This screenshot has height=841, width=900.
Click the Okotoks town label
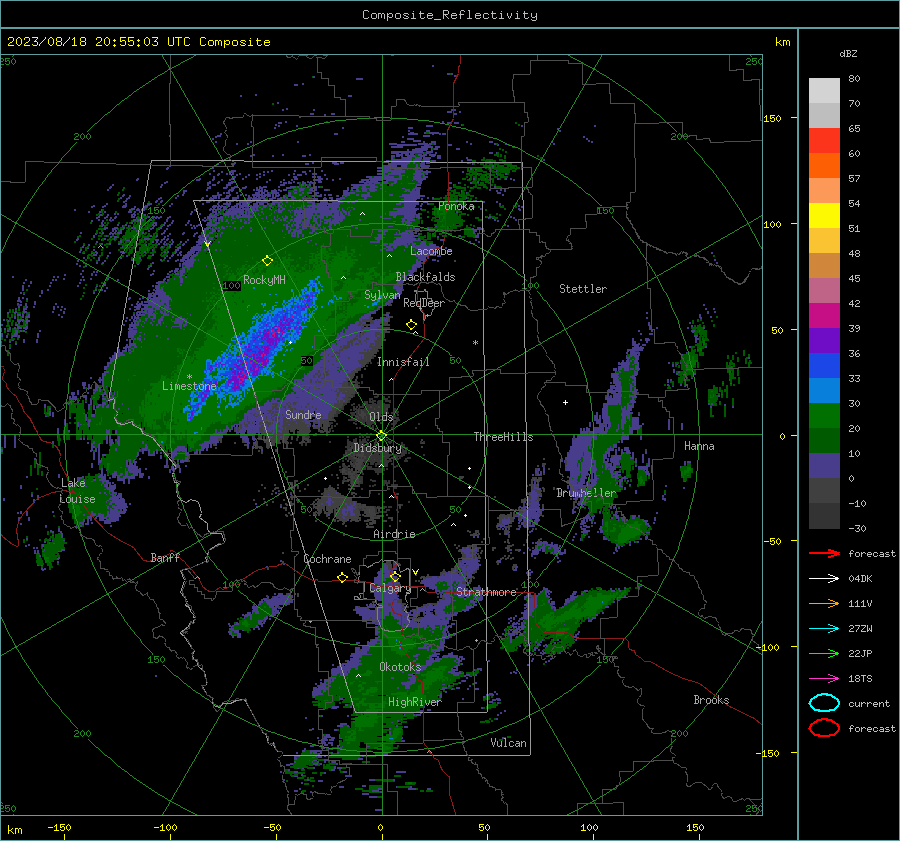click(400, 667)
